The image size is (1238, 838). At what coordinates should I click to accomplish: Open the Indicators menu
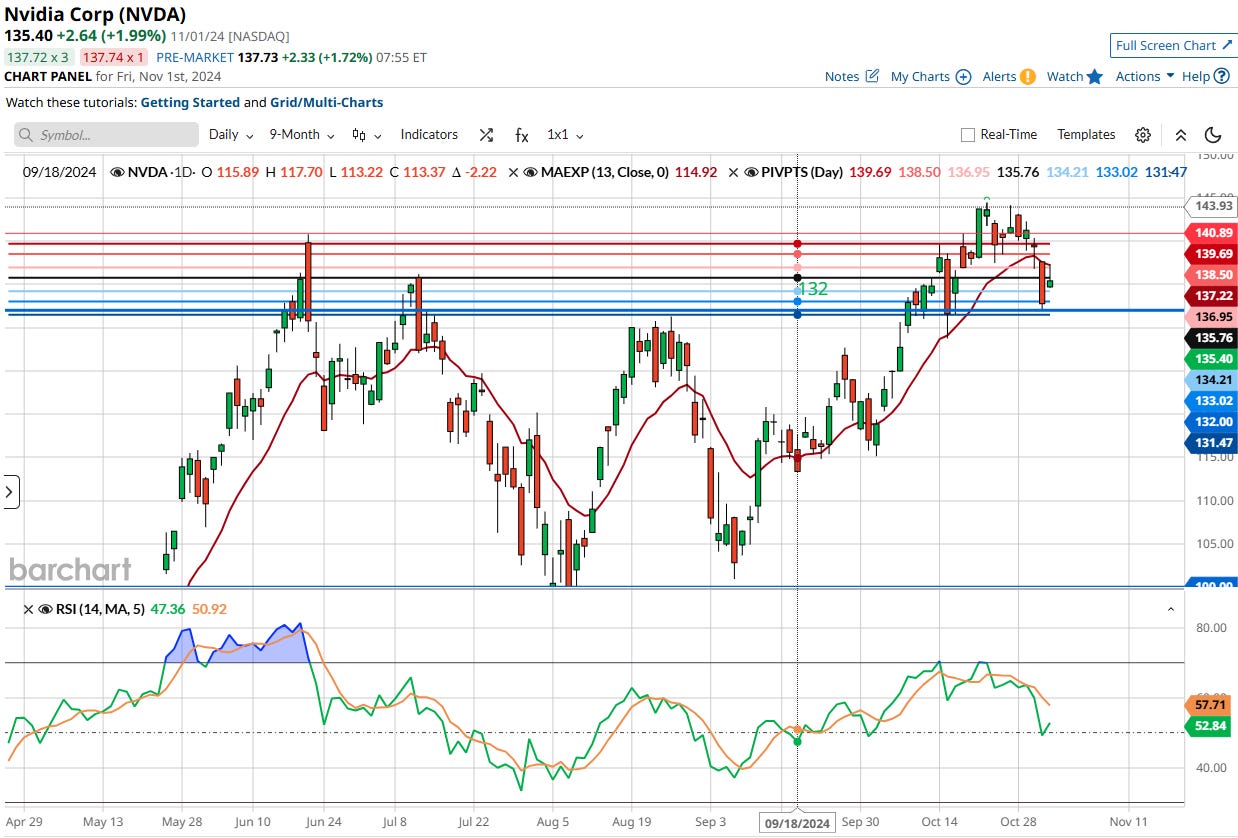429,135
